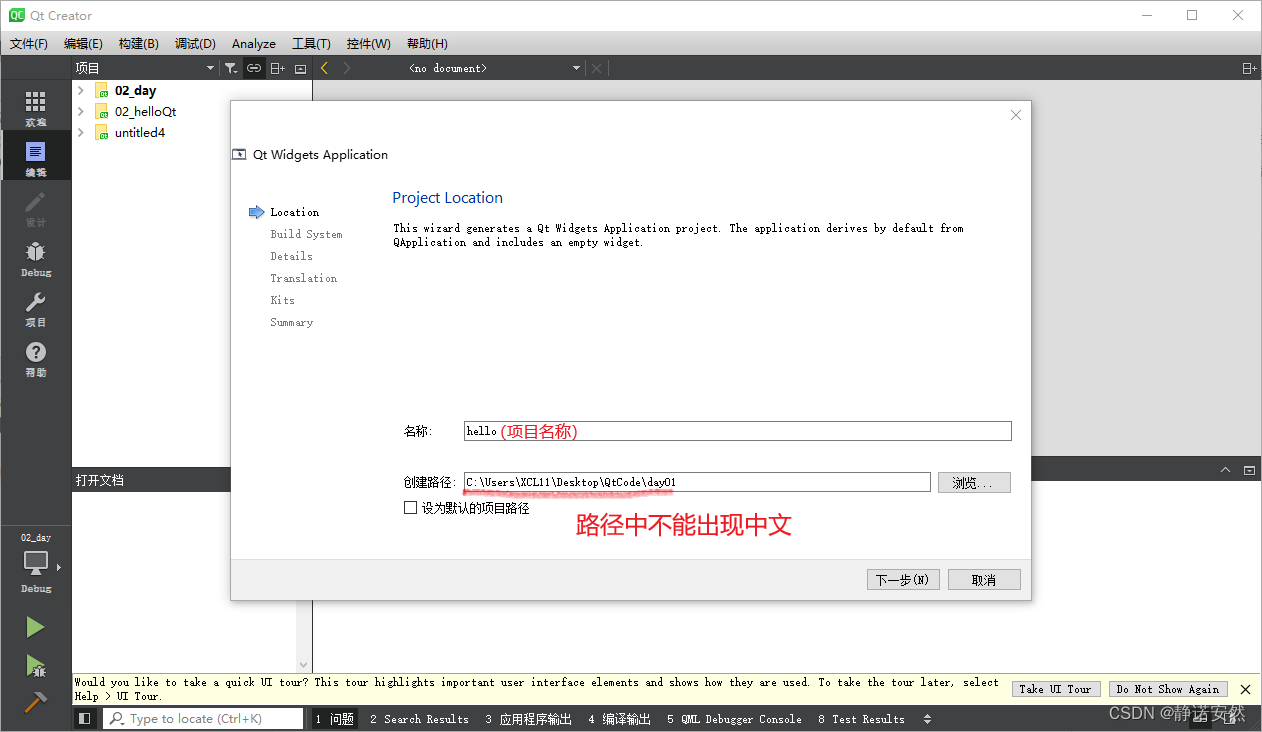Viewport: 1262px width, 732px height.
Task: Open the 工具(T) menu
Action: [311, 43]
